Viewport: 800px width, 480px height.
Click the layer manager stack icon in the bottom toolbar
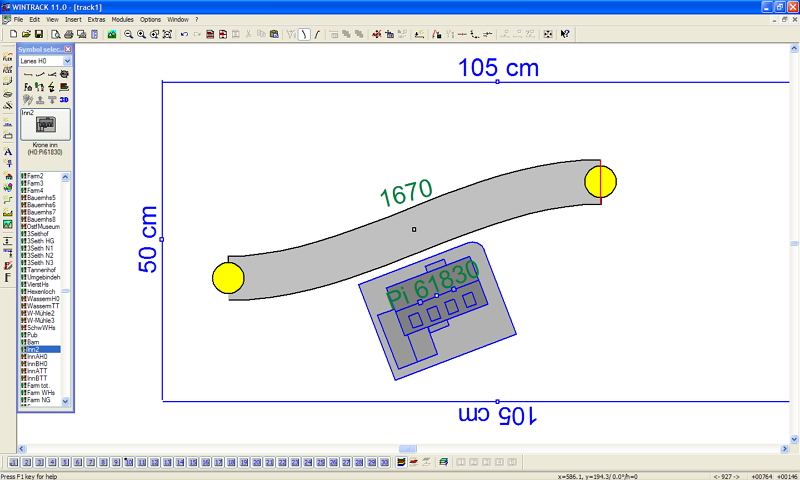click(x=401, y=462)
